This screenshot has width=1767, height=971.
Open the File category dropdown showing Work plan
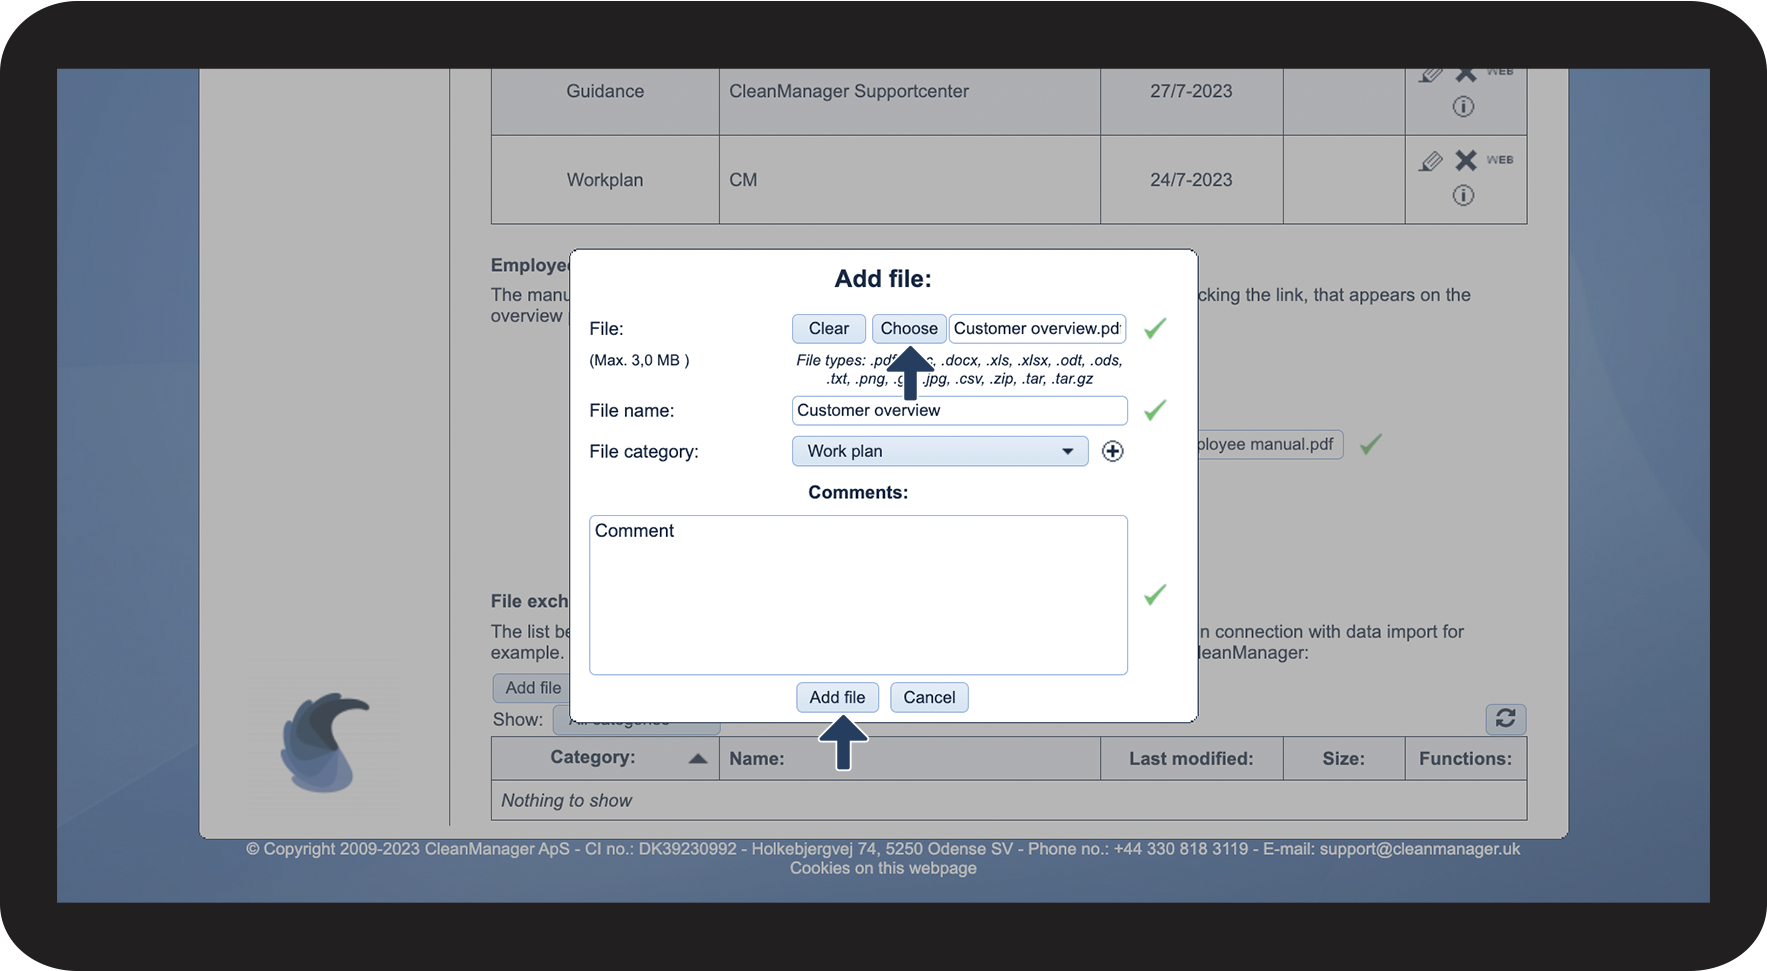tap(939, 451)
